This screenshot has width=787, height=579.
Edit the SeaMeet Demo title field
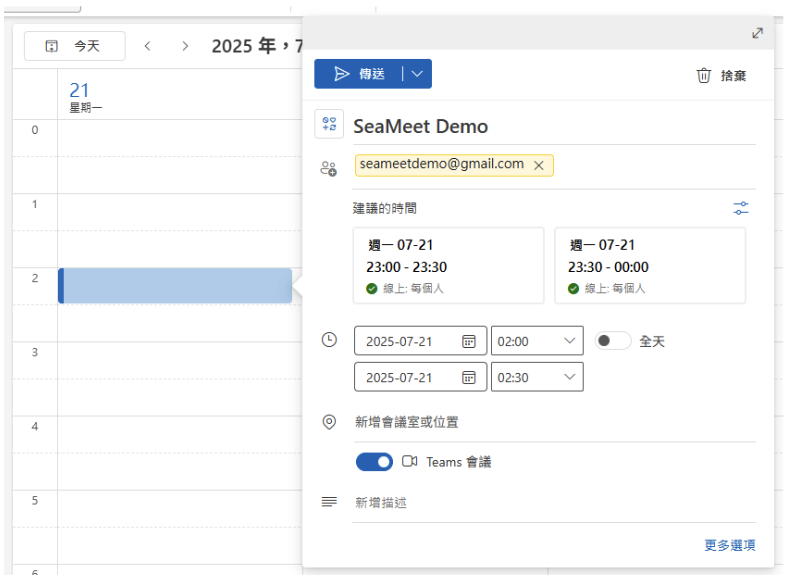pos(554,126)
